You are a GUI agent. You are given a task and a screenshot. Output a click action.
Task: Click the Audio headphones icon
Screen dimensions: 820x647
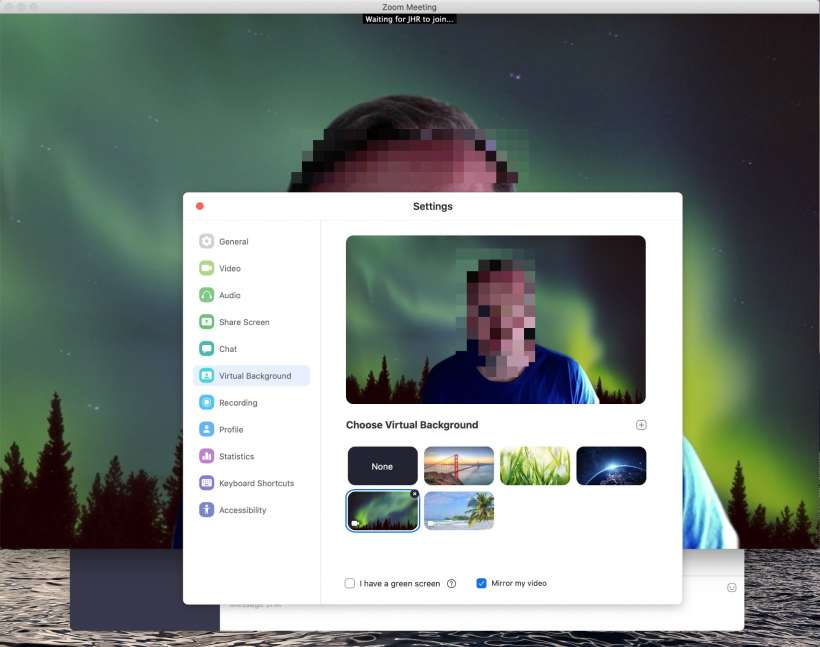tap(207, 295)
